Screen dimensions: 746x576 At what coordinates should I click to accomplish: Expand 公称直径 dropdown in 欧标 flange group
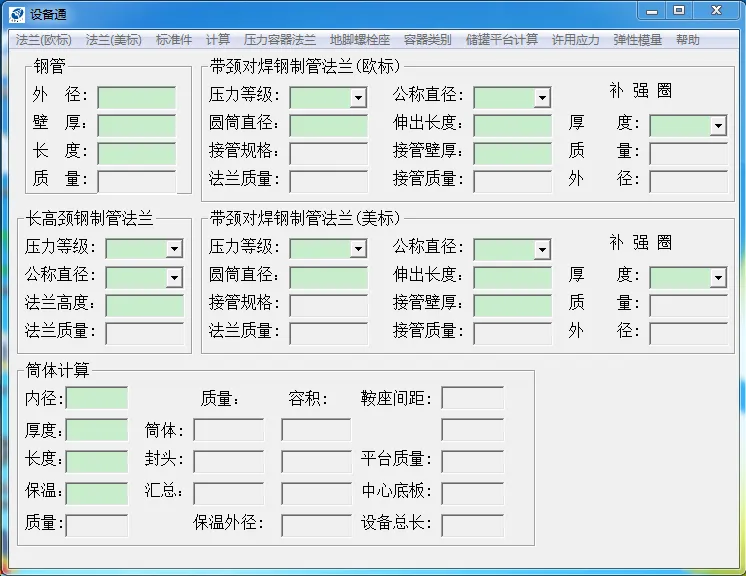tap(542, 98)
